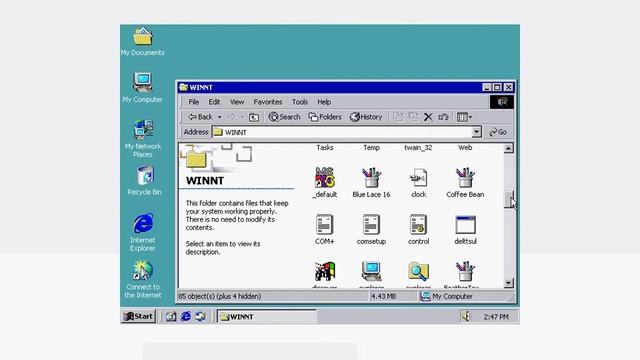Select the Tasks folder label
The height and width of the screenshot is (360, 640).
click(x=325, y=148)
